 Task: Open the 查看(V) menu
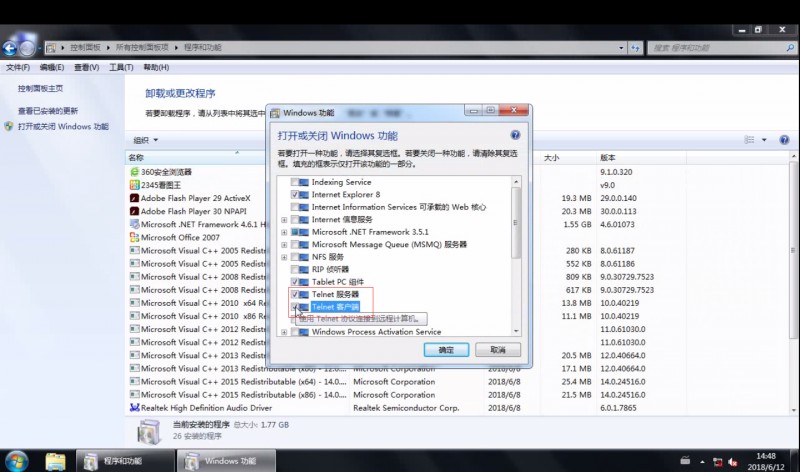point(86,67)
